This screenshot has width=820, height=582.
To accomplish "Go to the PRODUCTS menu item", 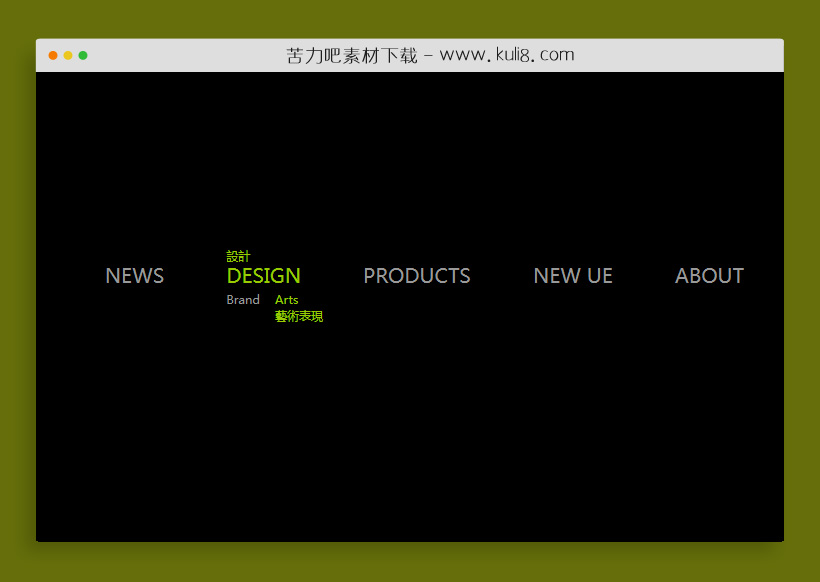I will [x=416, y=276].
